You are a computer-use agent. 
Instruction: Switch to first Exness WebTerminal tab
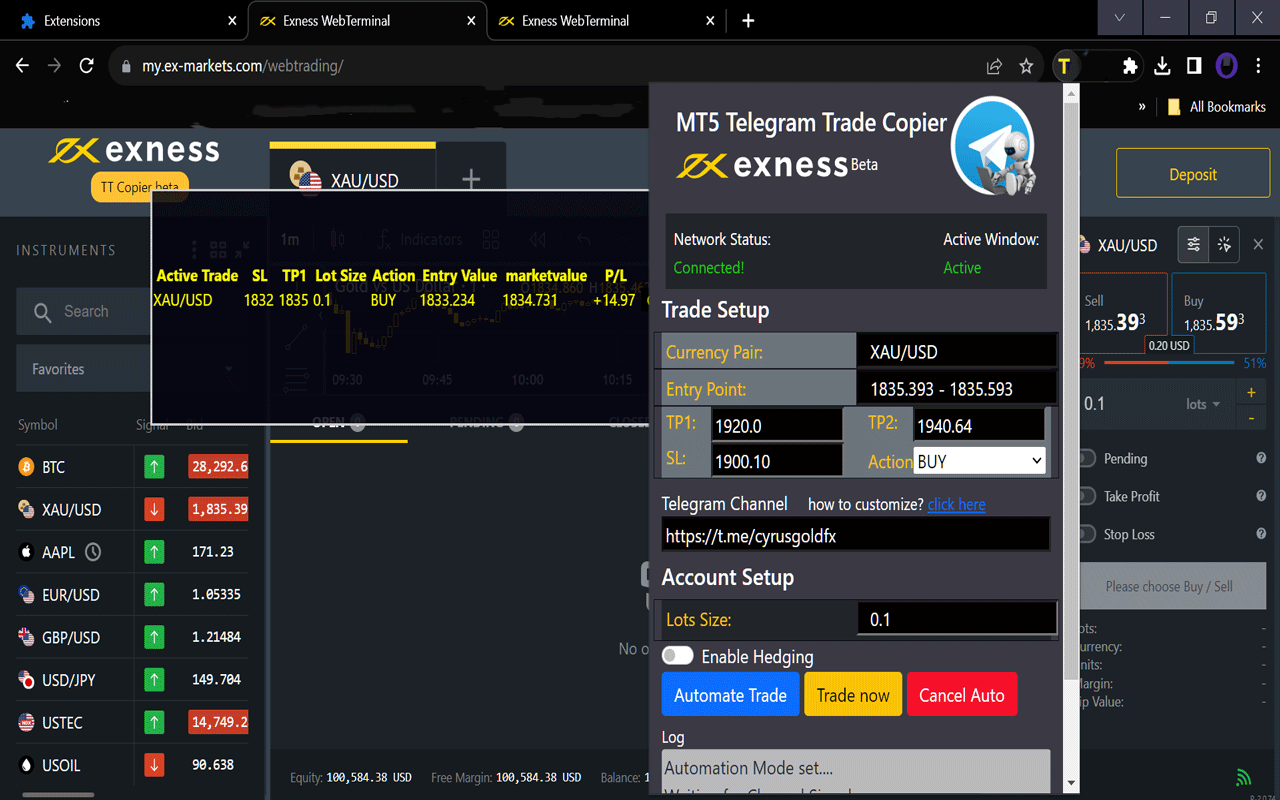pyautogui.click(x=366, y=20)
